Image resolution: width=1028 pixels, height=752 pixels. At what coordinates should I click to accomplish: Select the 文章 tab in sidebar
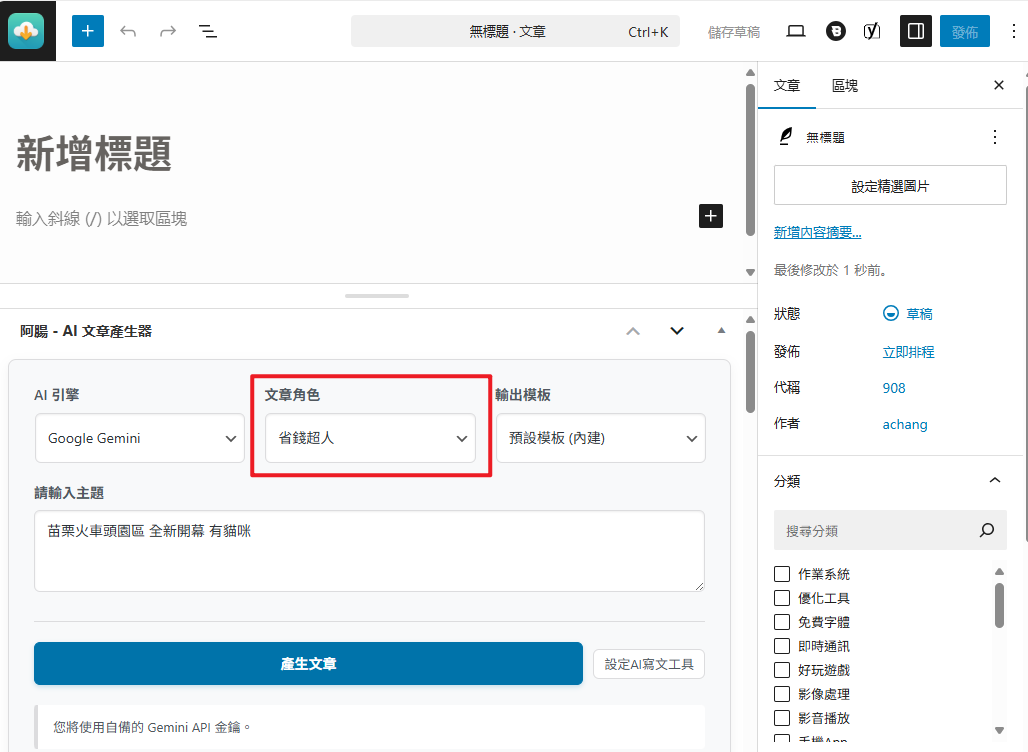787,86
